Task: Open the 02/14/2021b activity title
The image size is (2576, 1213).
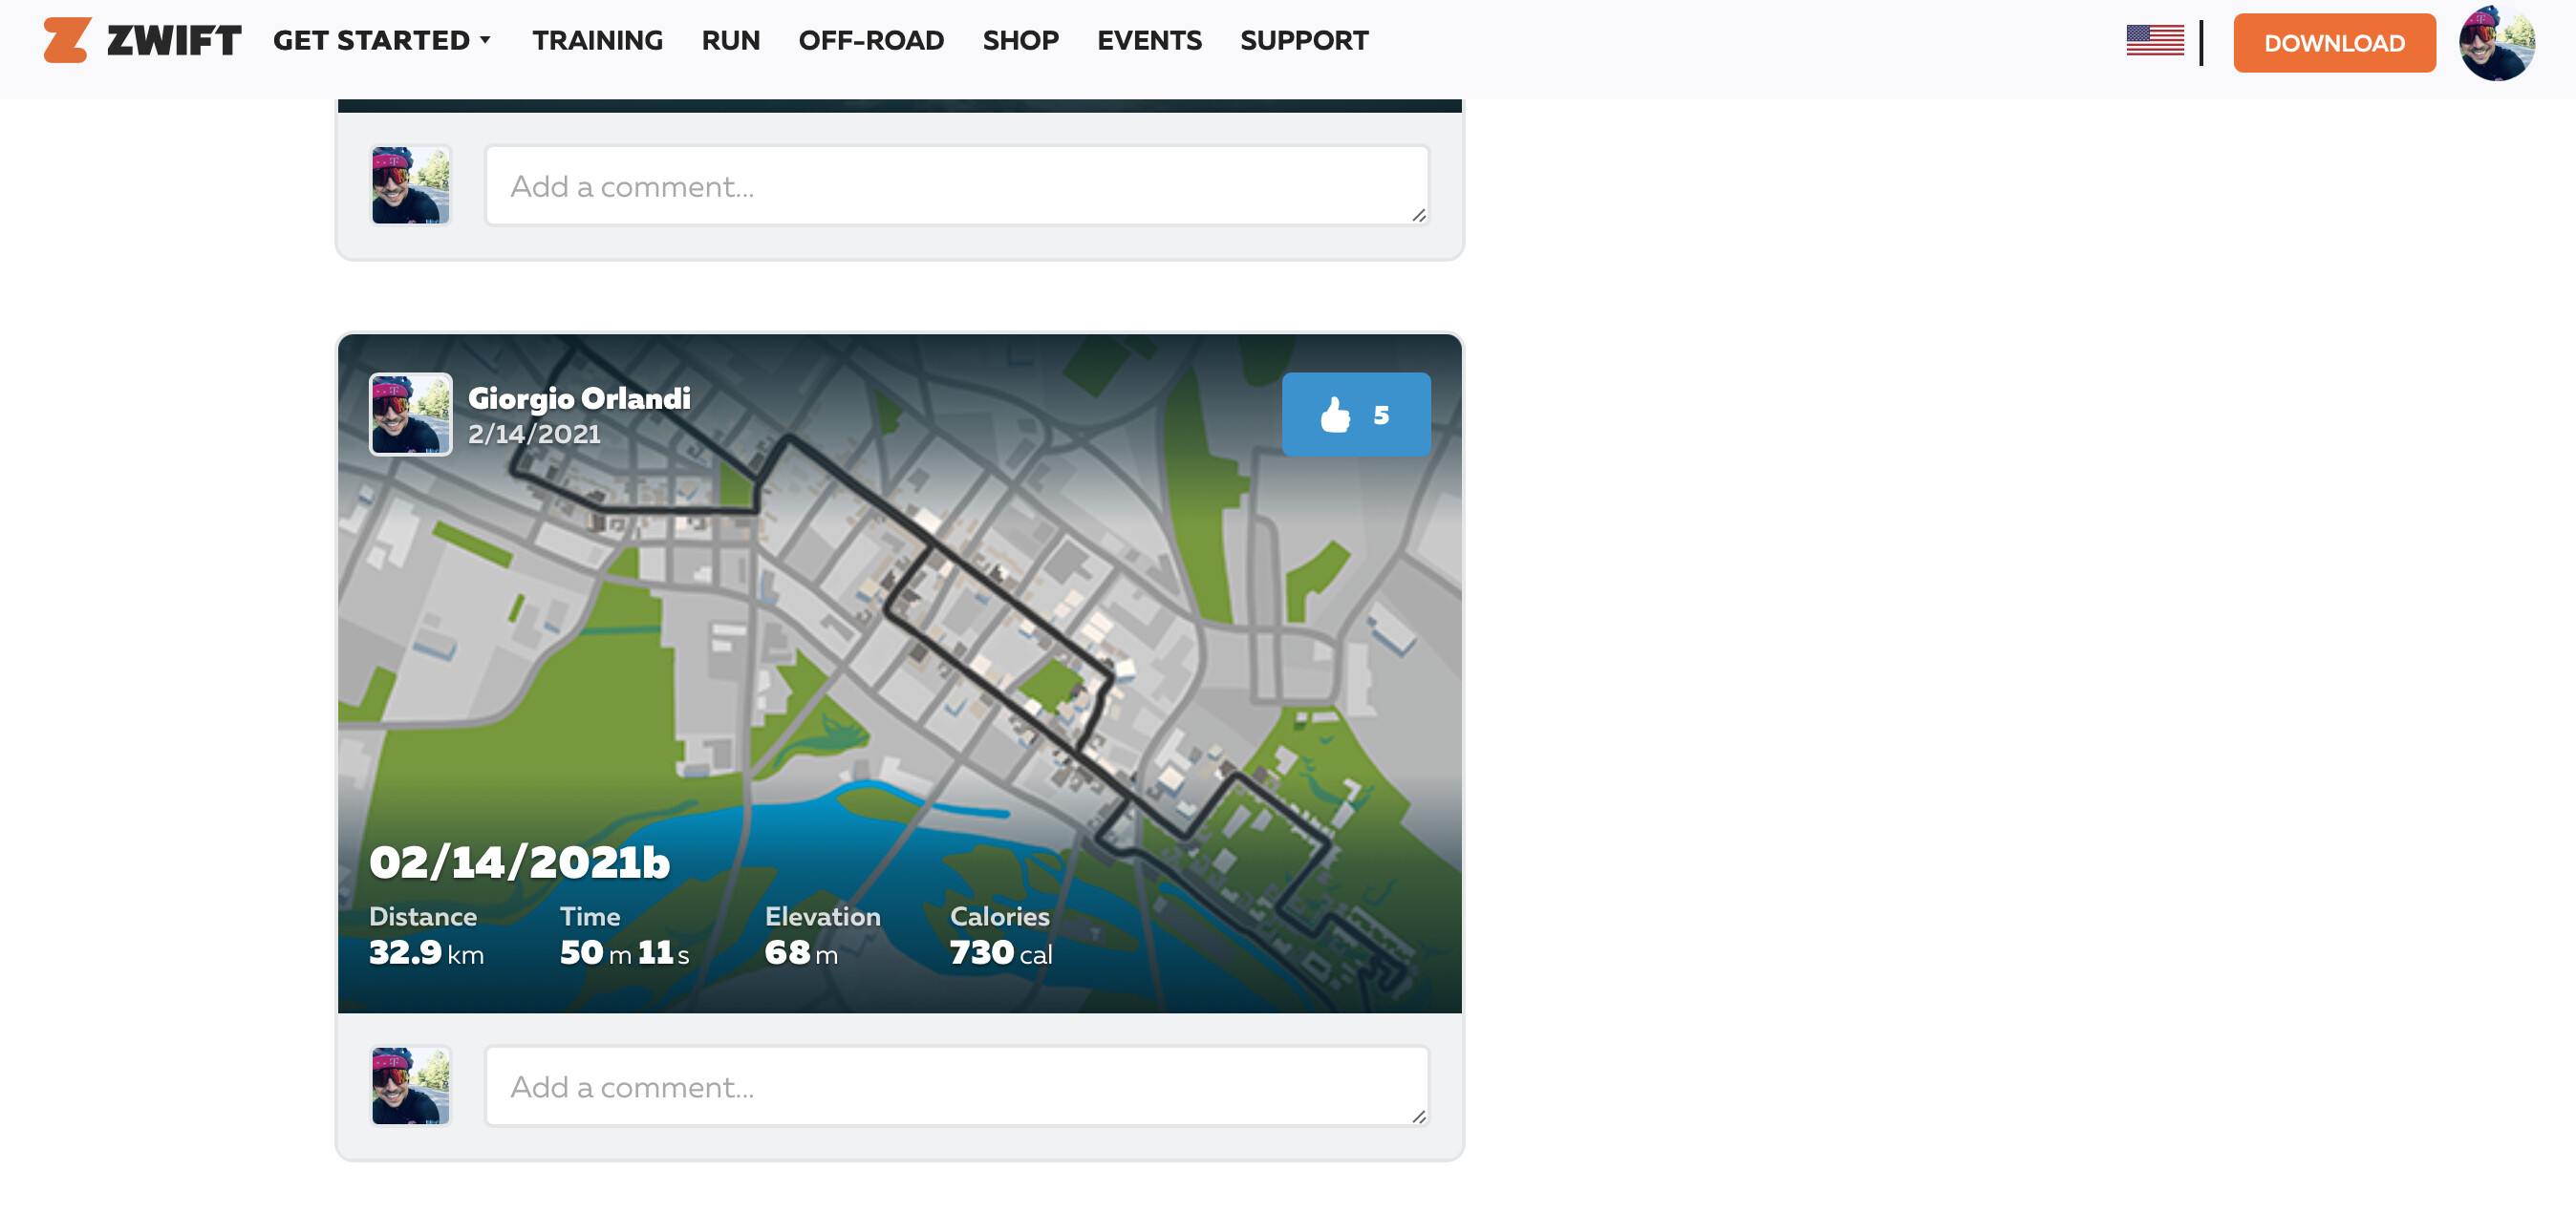Action: 519,862
